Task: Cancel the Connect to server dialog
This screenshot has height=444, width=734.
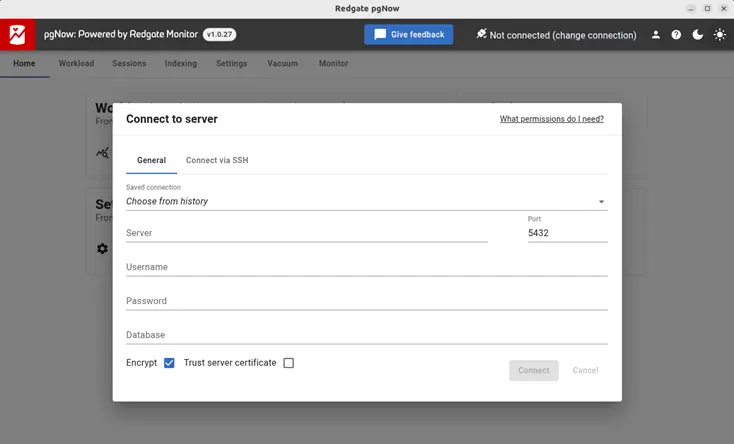Action: (x=585, y=370)
